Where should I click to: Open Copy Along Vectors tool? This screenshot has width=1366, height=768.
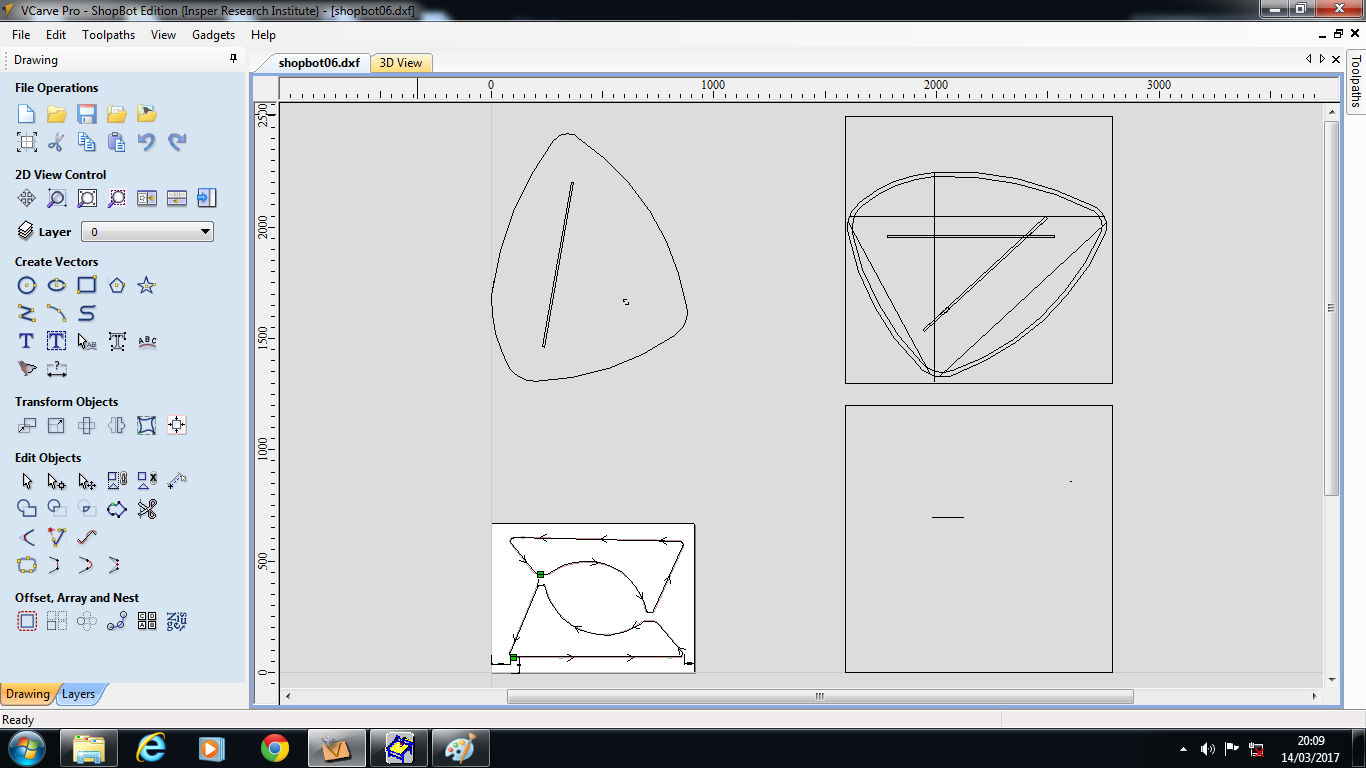(x=117, y=621)
